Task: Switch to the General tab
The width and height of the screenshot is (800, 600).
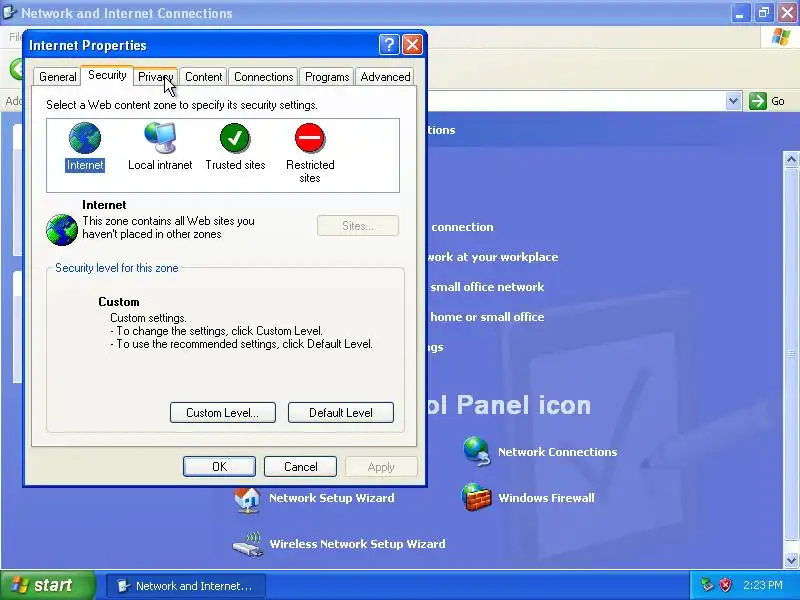Action: pyautogui.click(x=57, y=77)
